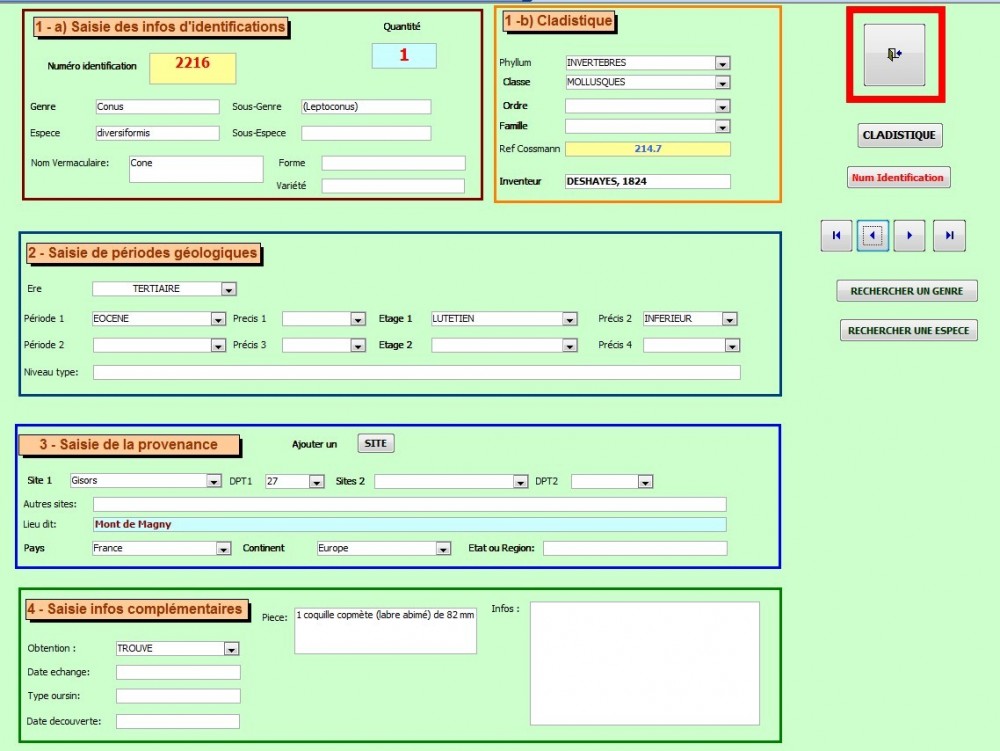Jump to the last record
The width and height of the screenshot is (1000, 751).
[949, 236]
